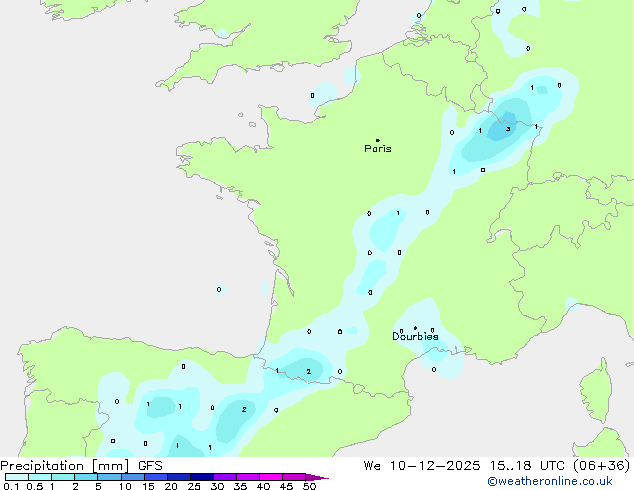This screenshot has width=634, height=490.
Task: Click the legend scale label '0.1'
Action: (11, 486)
